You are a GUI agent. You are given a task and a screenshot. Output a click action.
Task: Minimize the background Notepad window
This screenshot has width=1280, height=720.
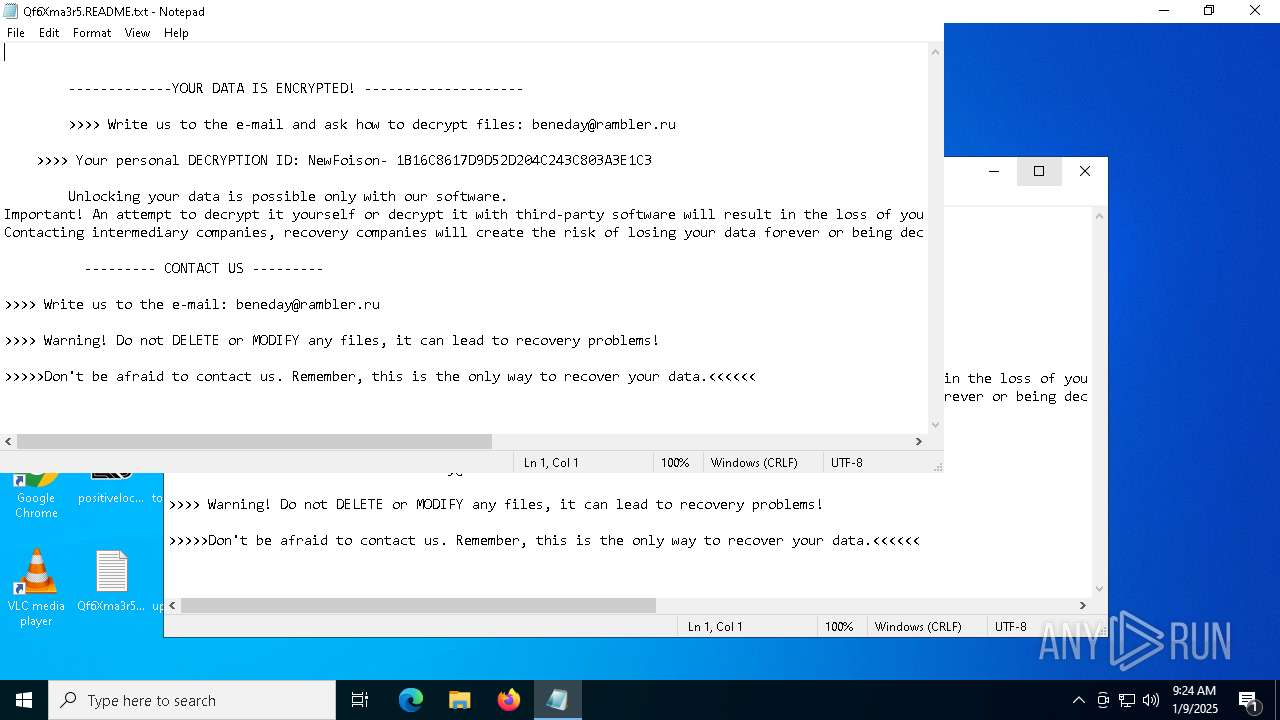point(993,171)
